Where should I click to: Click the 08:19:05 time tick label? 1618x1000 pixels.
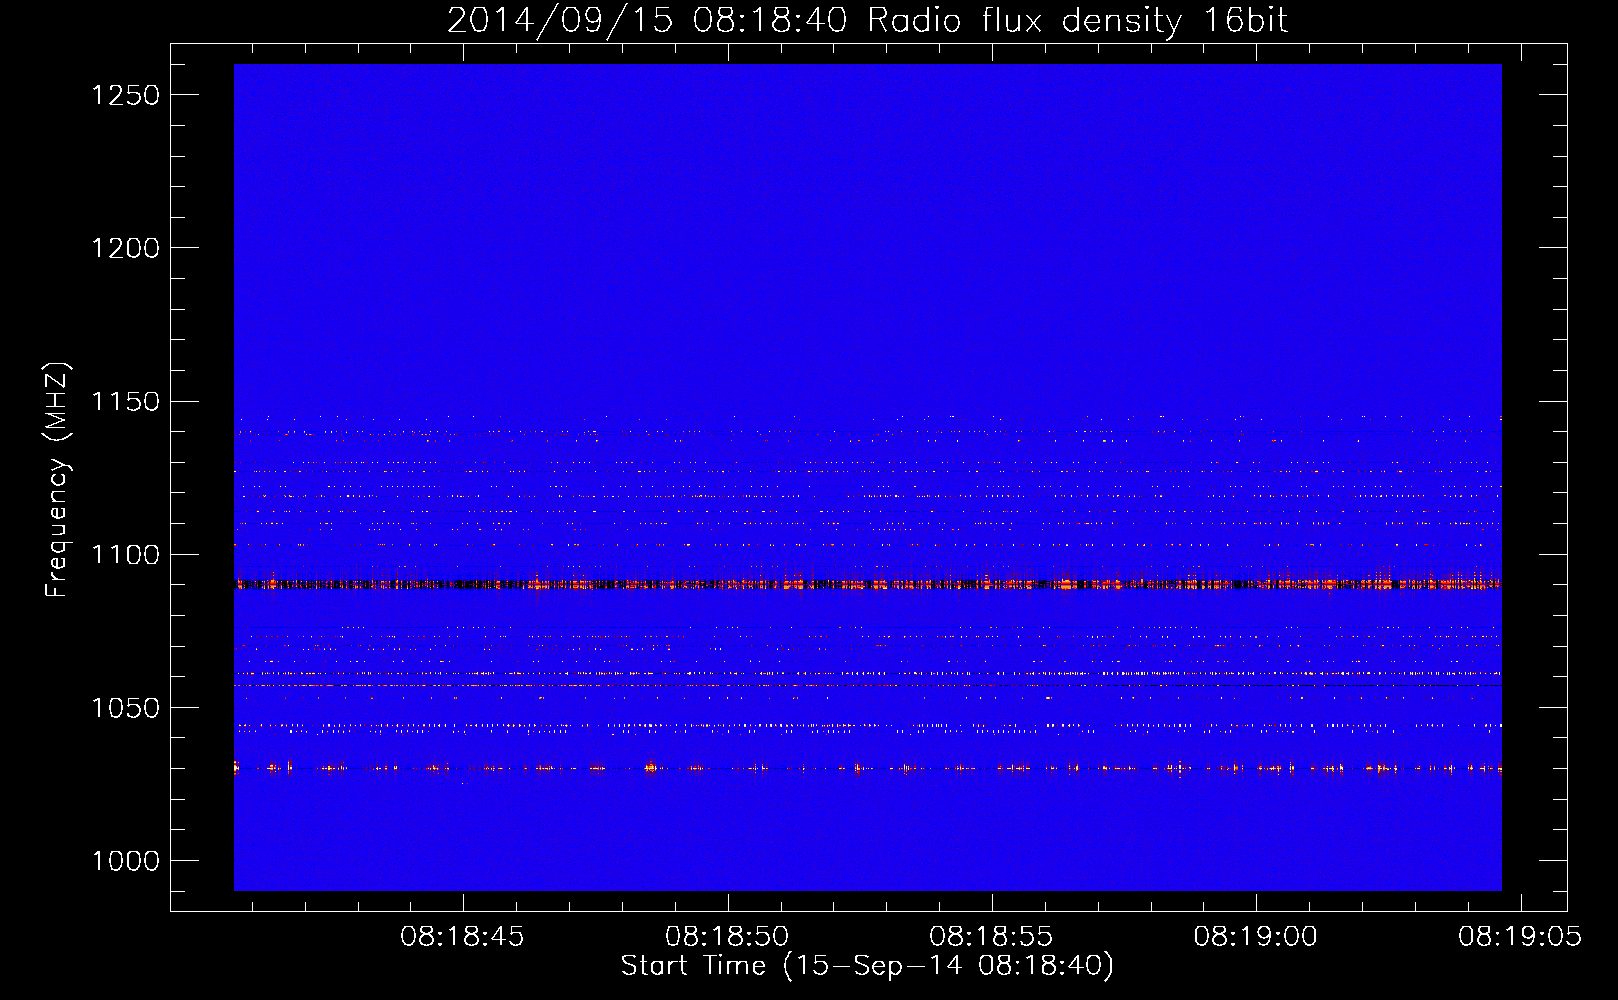click(1520, 937)
